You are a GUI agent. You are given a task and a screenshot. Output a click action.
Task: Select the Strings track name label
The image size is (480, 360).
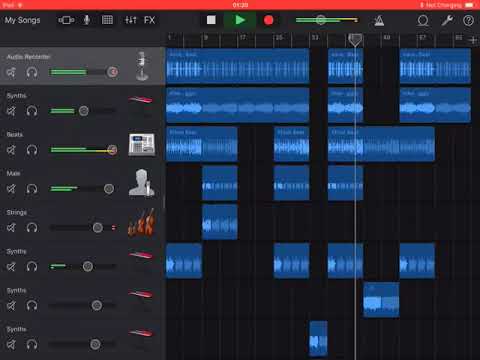17,213
